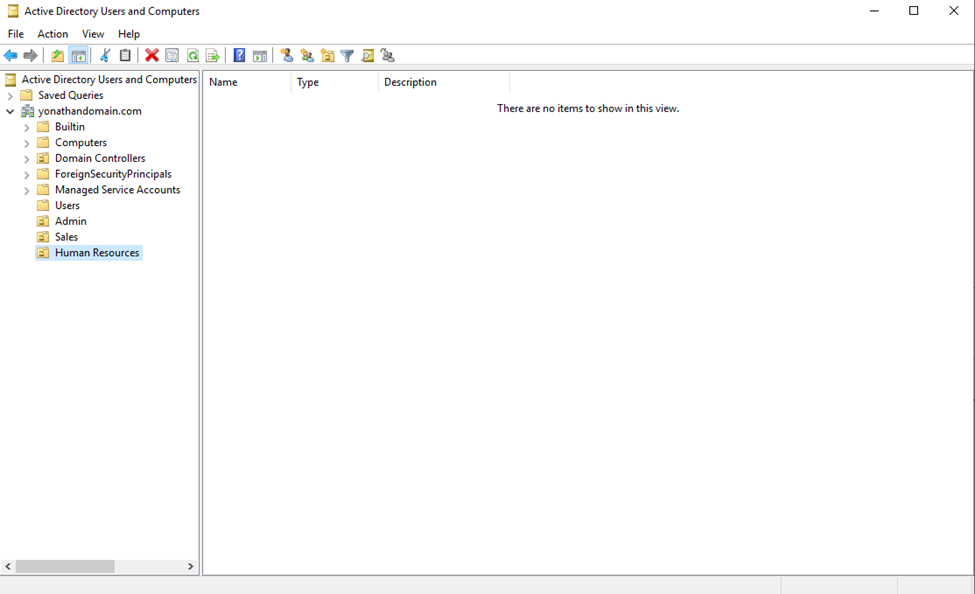The width and height of the screenshot is (975, 594).
Task: Expand the ForeignSecurityPrincipals node
Action: pos(27,175)
